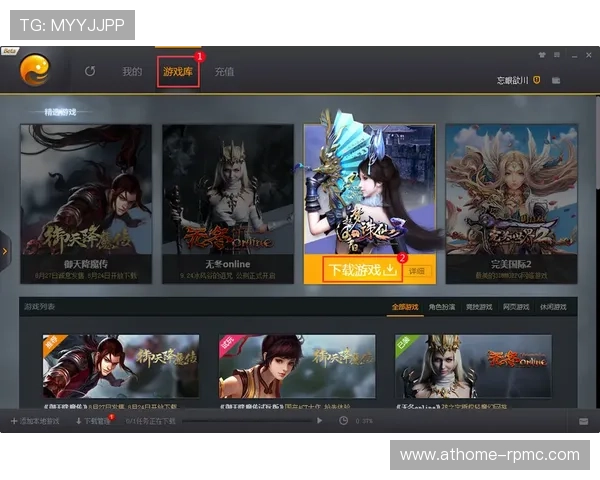This screenshot has width=600, height=480.
Task: Click the 下载游戏 download game button
Action: (x=362, y=269)
